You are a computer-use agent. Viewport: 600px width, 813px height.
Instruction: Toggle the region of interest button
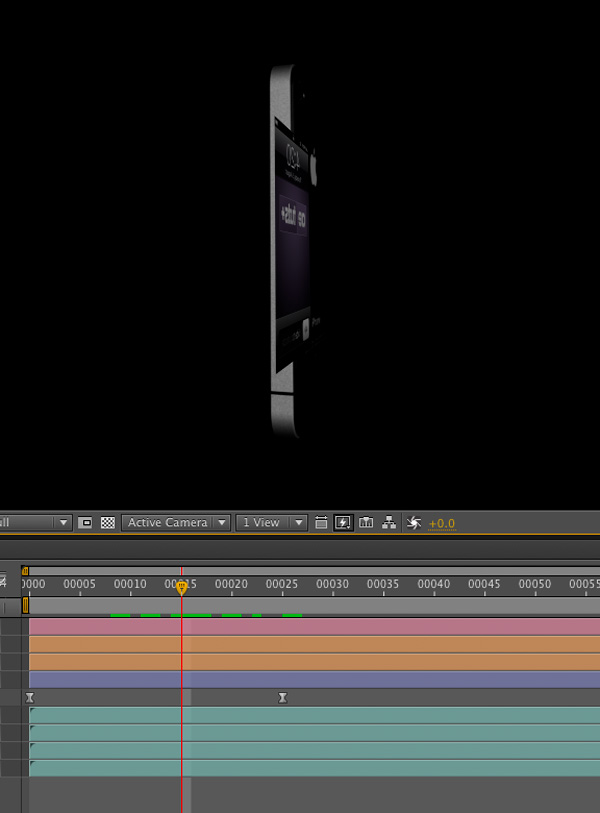[85, 523]
